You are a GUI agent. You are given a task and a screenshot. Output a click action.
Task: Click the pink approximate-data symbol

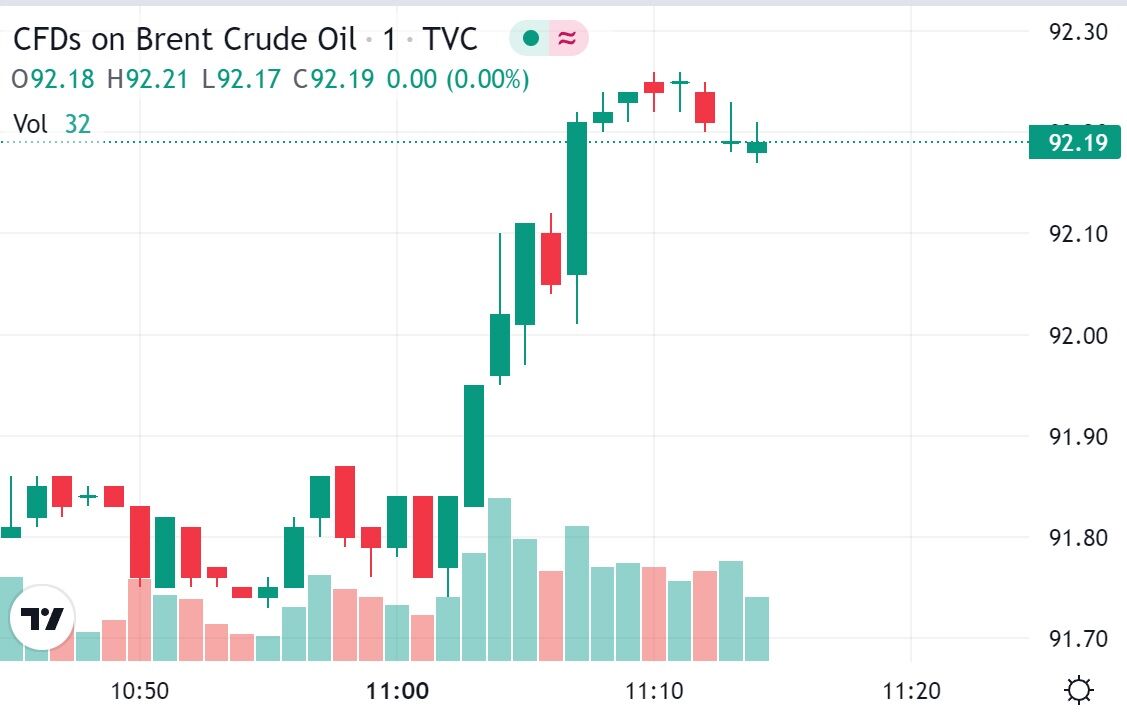tap(567, 39)
